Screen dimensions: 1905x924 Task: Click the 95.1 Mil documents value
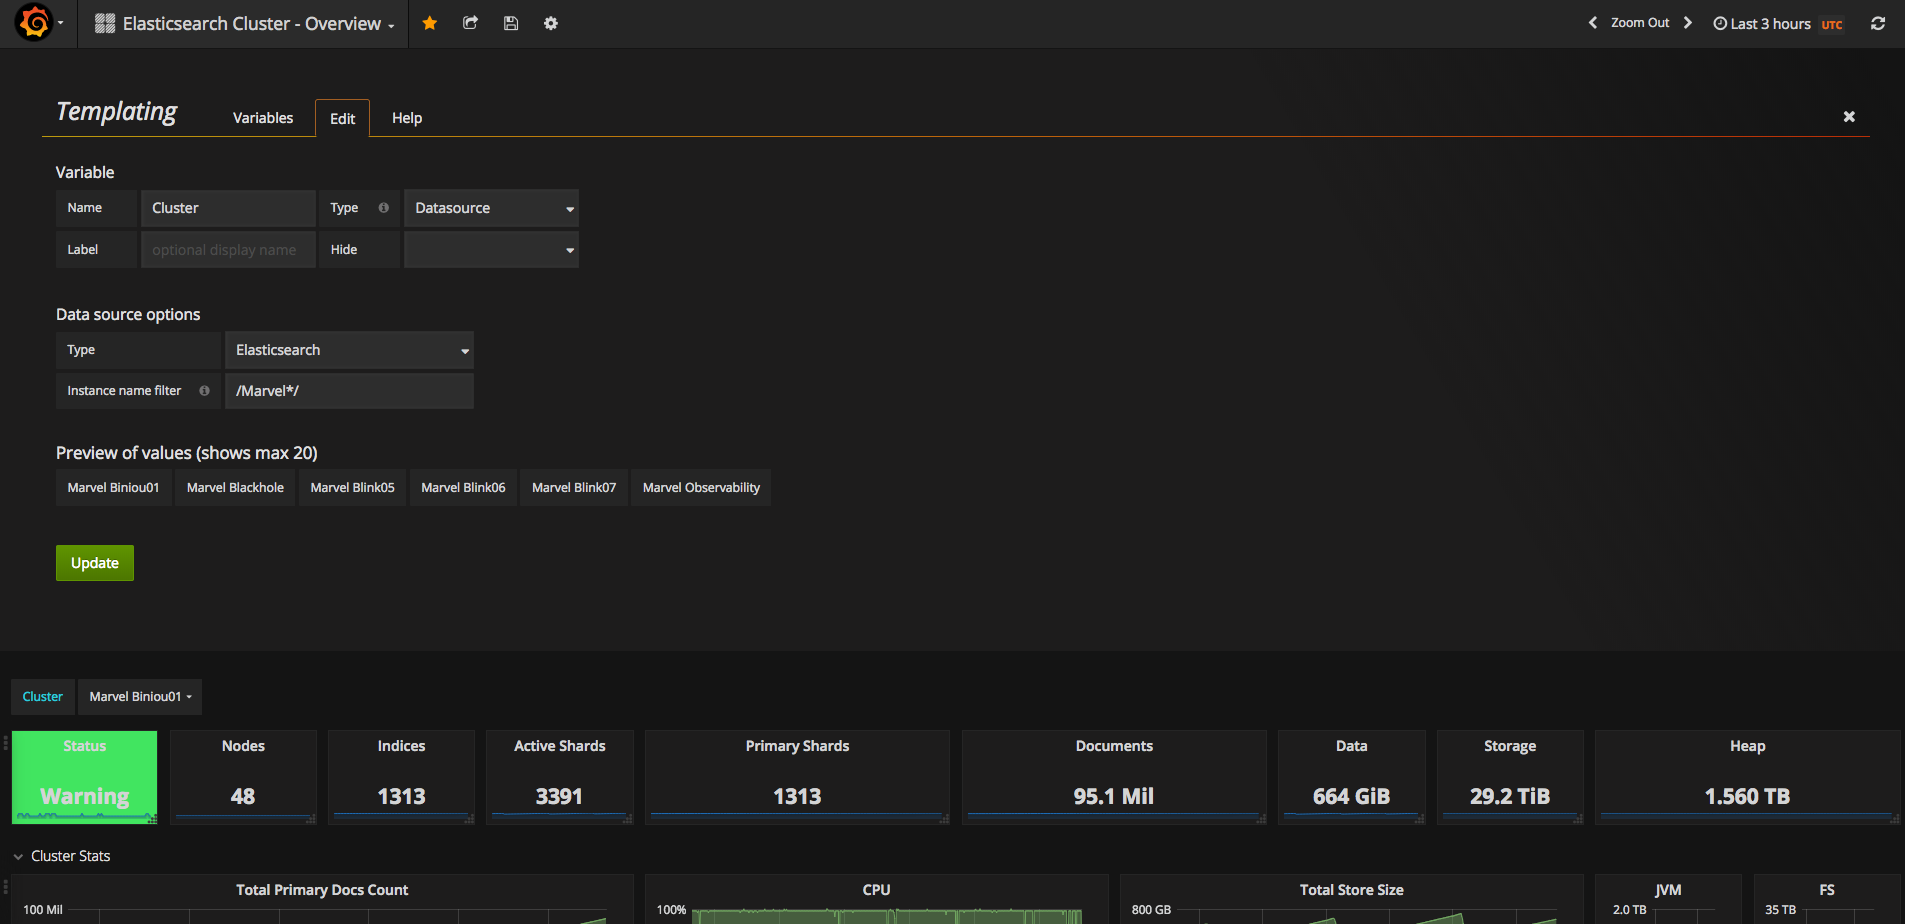[1114, 796]
